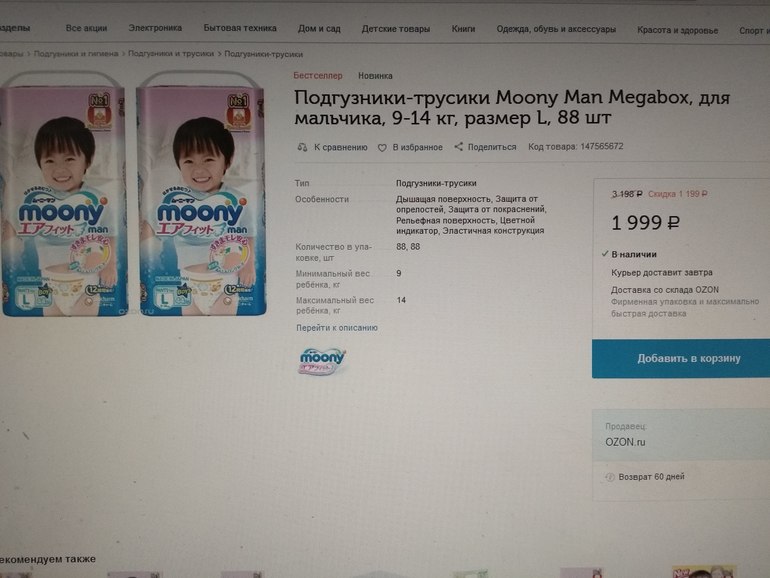Open the Все акции menu item
Screen dimensions: 770x578
(87, 28)
